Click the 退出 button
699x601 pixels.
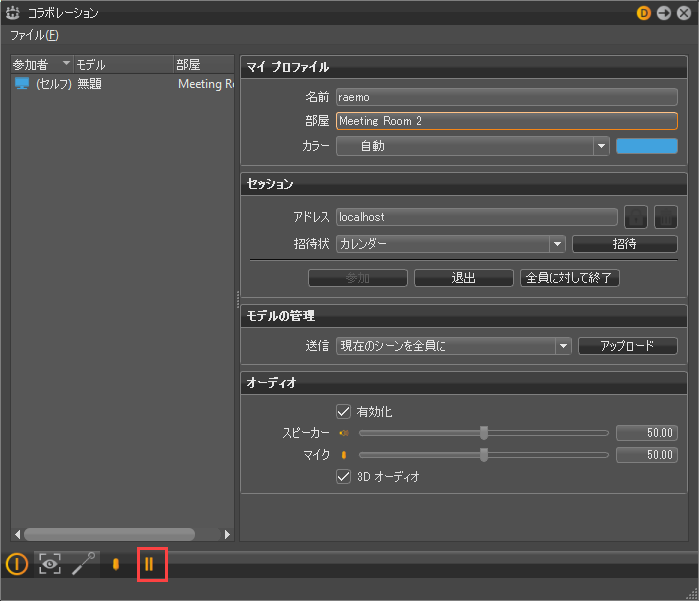464,278
